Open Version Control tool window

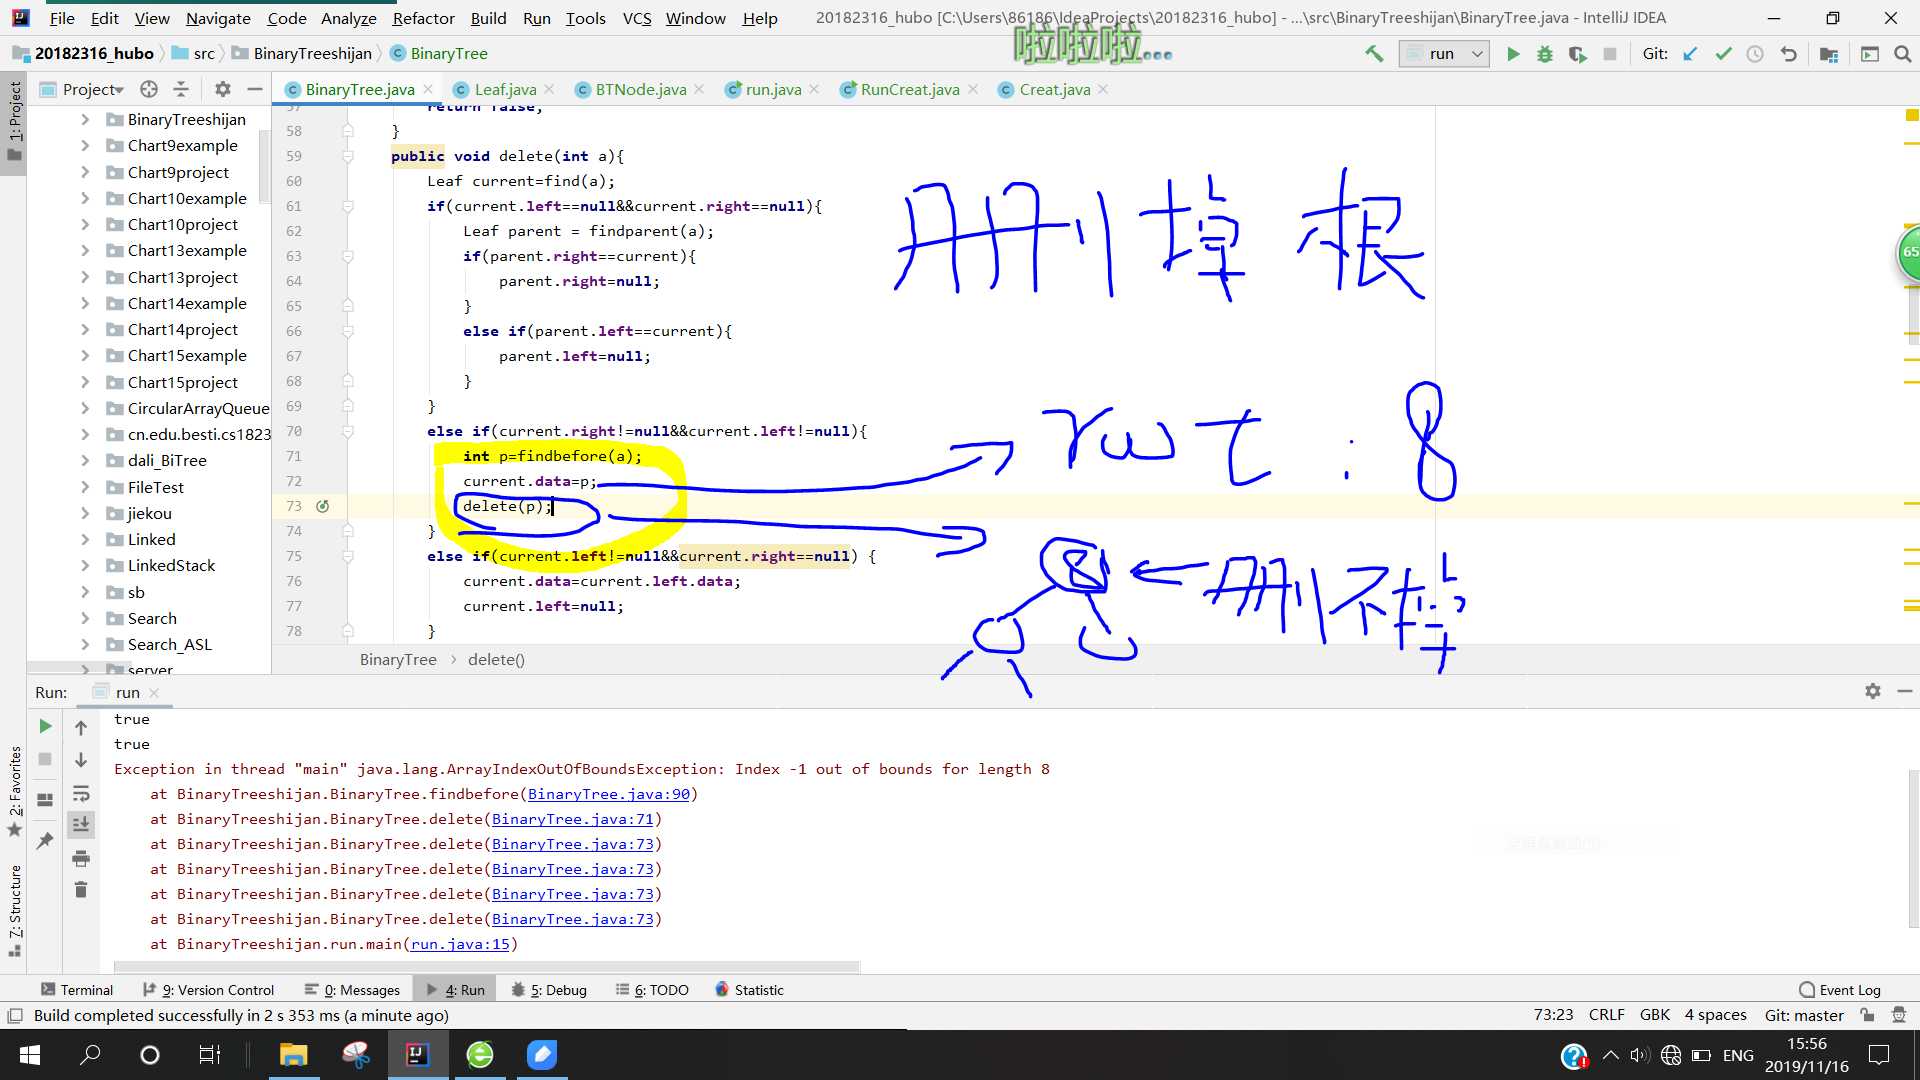point(208,990)
